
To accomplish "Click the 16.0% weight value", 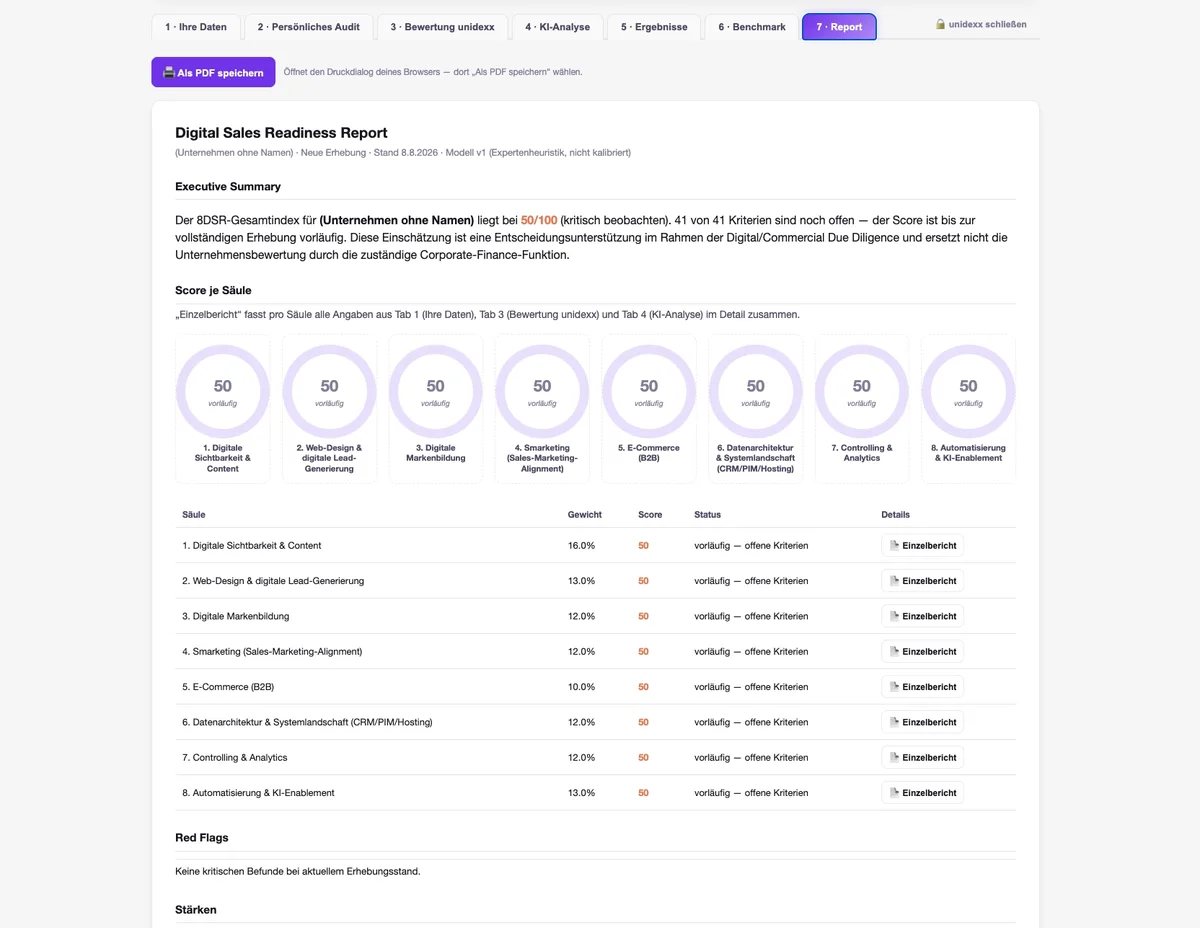I will [582, 546].
